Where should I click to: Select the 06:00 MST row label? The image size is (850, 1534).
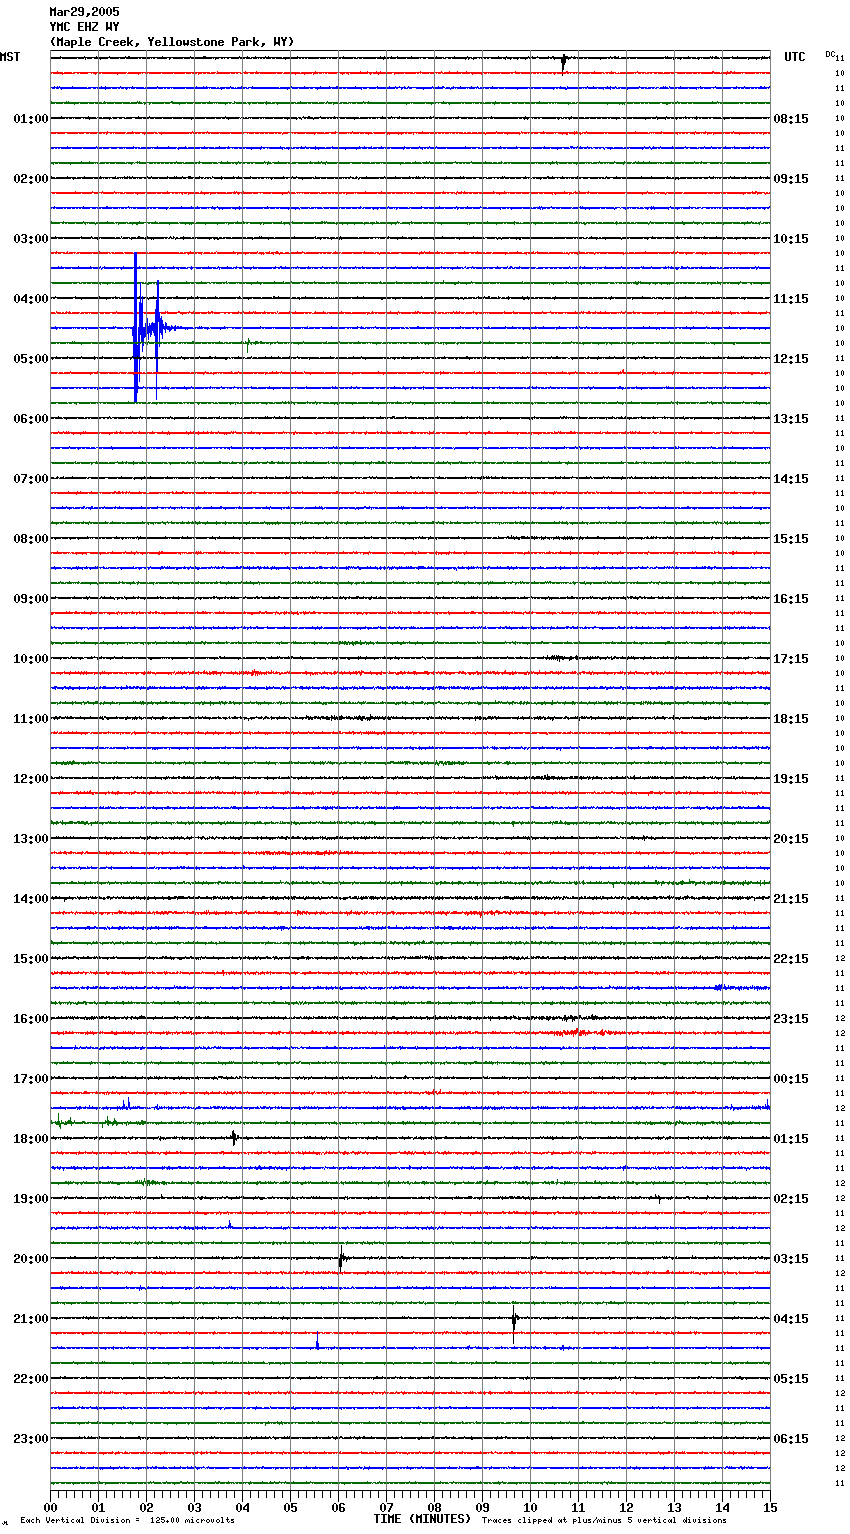[31, 419]
